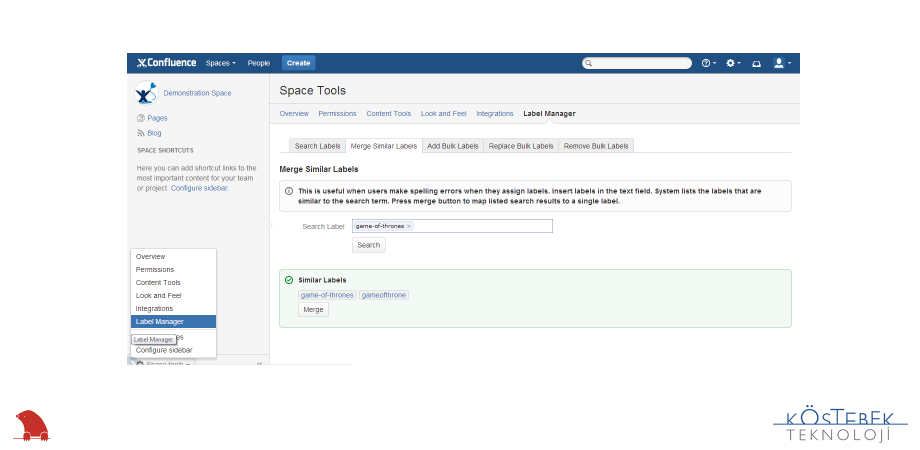Click the Confluence logo in header
This screenshot has height=450, width=920.
tap(166, 63)
